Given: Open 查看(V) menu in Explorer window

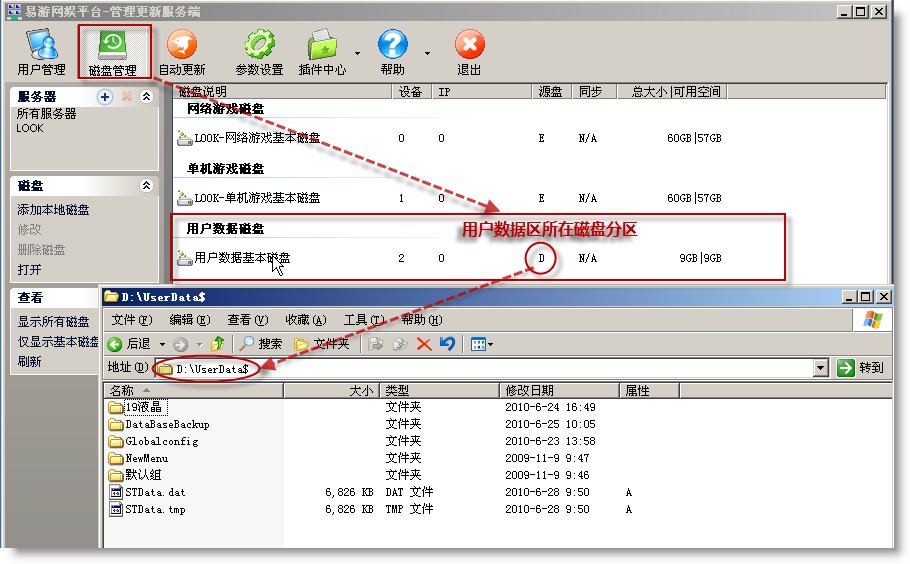Looking at the screenshot, I should 248,320.
